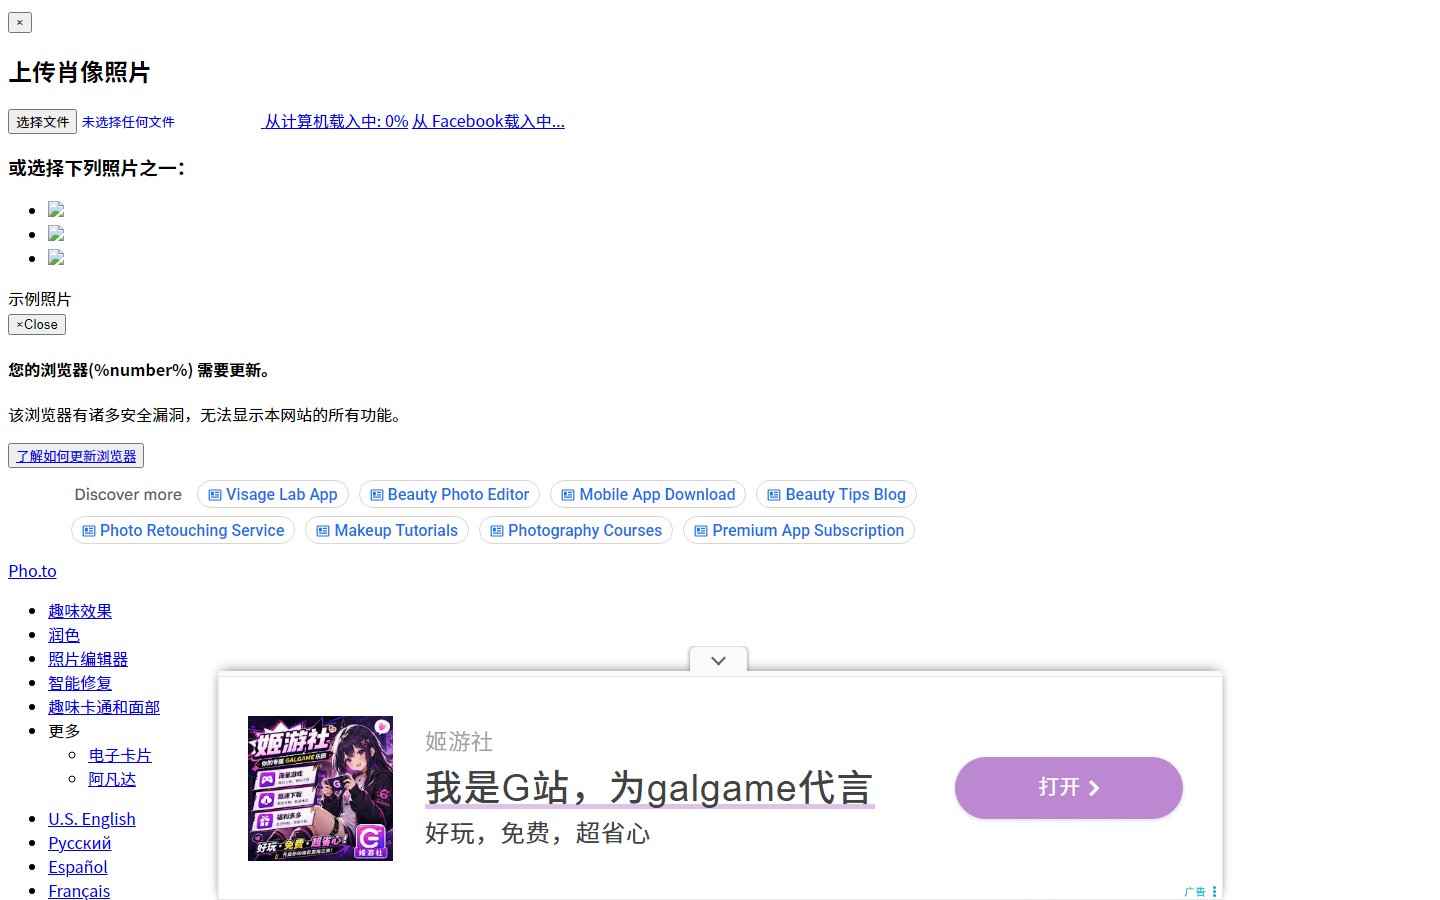Open the 智能修复 menu link
Image resolution: width=1440 pixels, height=900 pixels.
(x=80, y=683)
